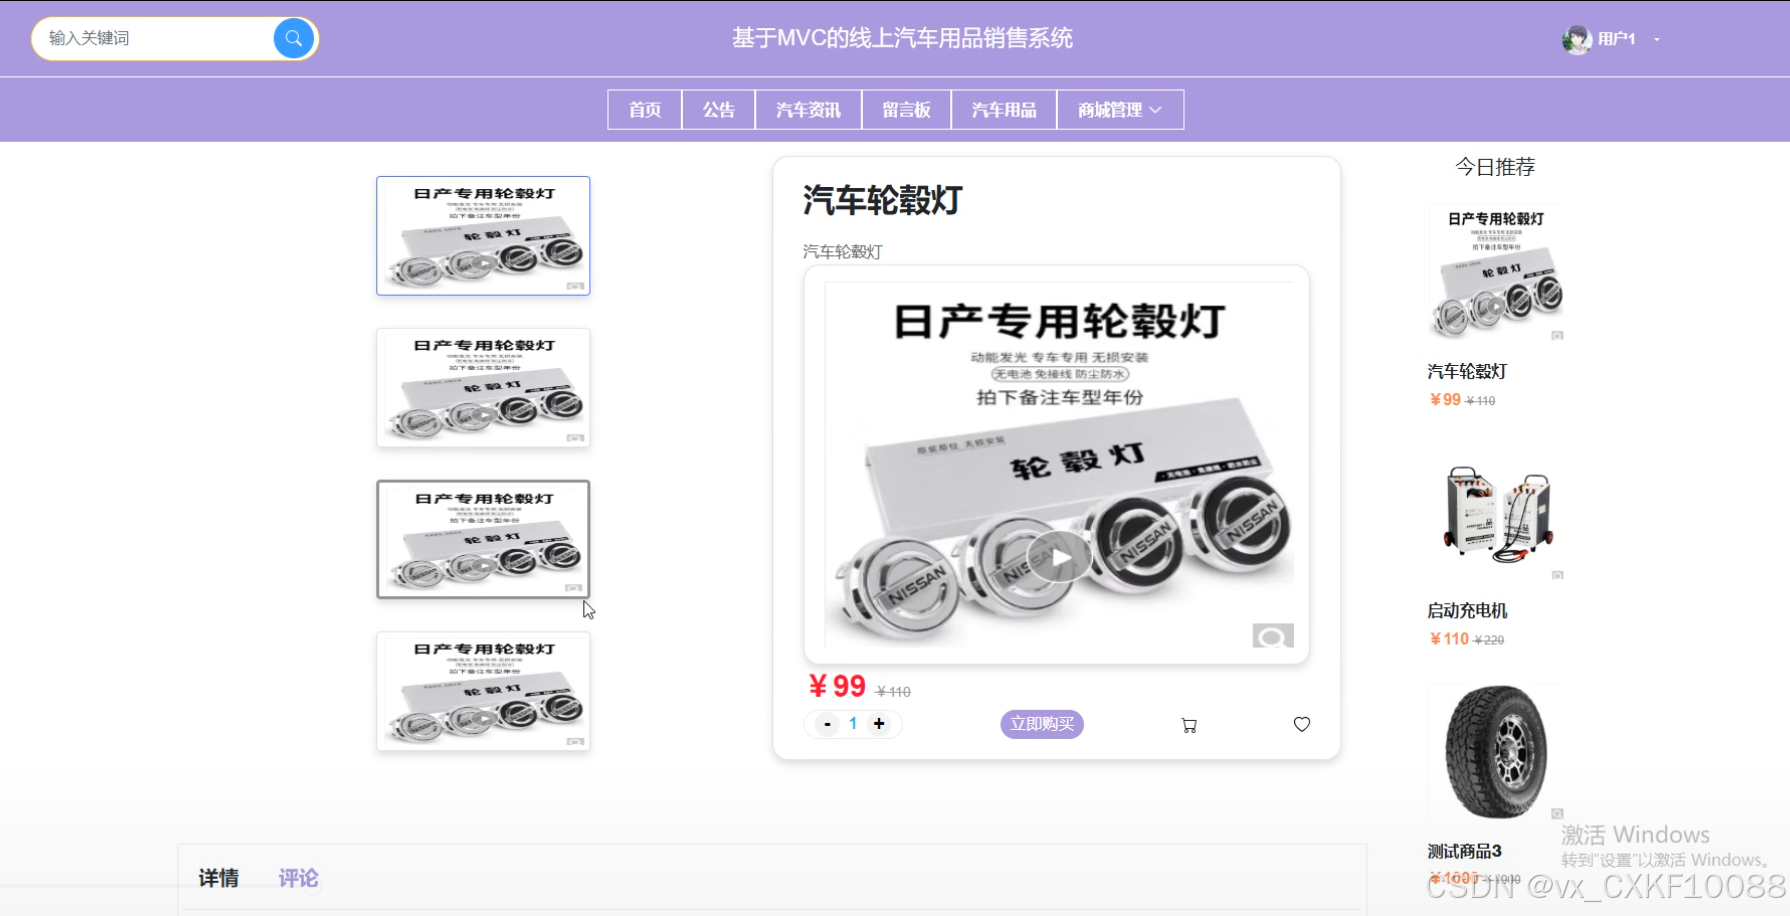Image resolution: width=1790 pixels, height=916 pixels.
Task: Open recommended 汽车轮毂灯 product image
Action: coord(1496,274)
